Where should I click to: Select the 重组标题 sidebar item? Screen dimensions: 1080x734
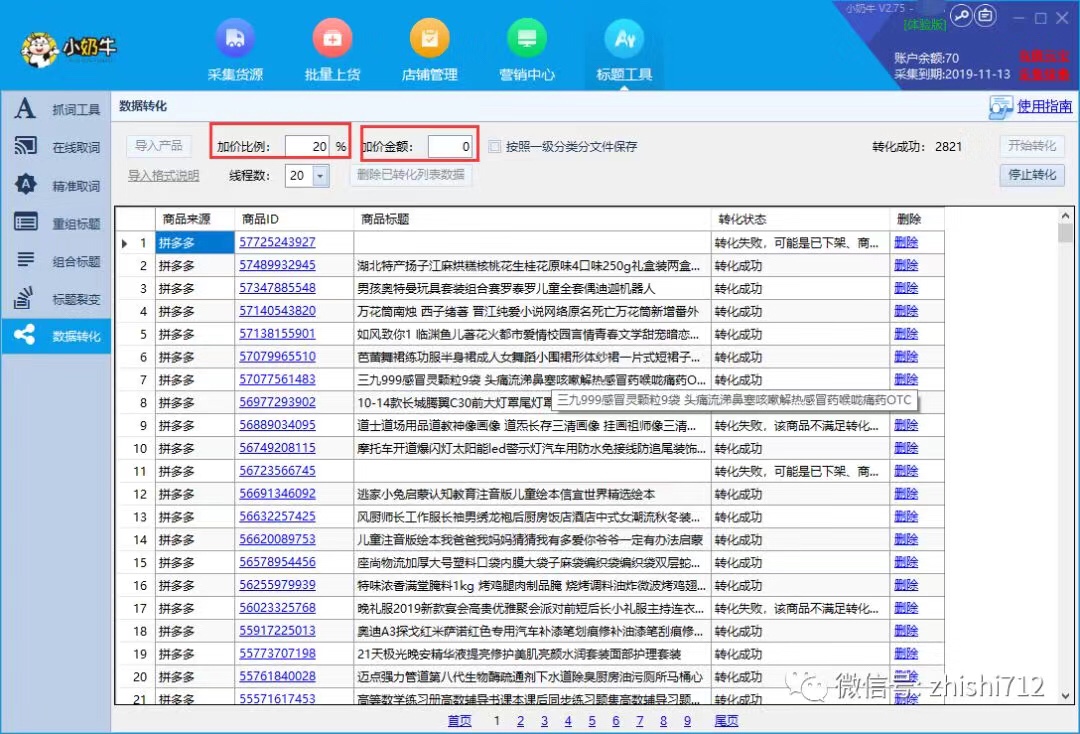click(56, 223)
